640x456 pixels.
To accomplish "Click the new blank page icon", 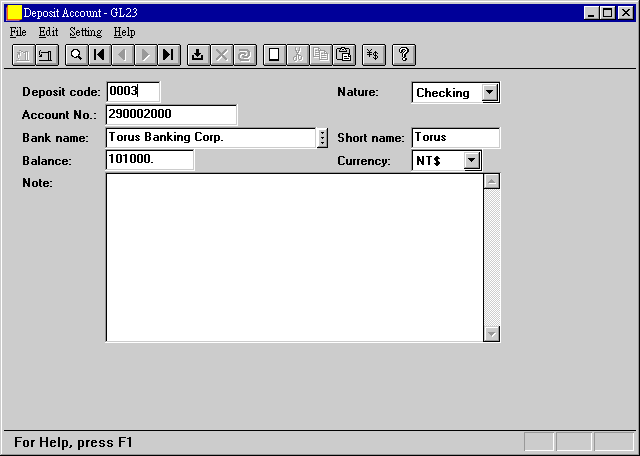I will pyautogui.click(x=274, y=55).
